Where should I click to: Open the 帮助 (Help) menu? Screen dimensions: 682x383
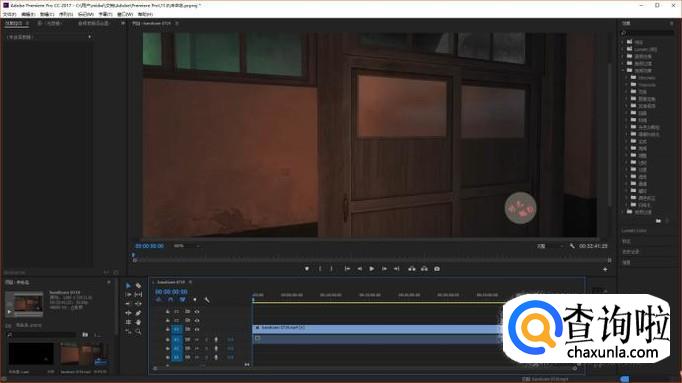(145, 14)
